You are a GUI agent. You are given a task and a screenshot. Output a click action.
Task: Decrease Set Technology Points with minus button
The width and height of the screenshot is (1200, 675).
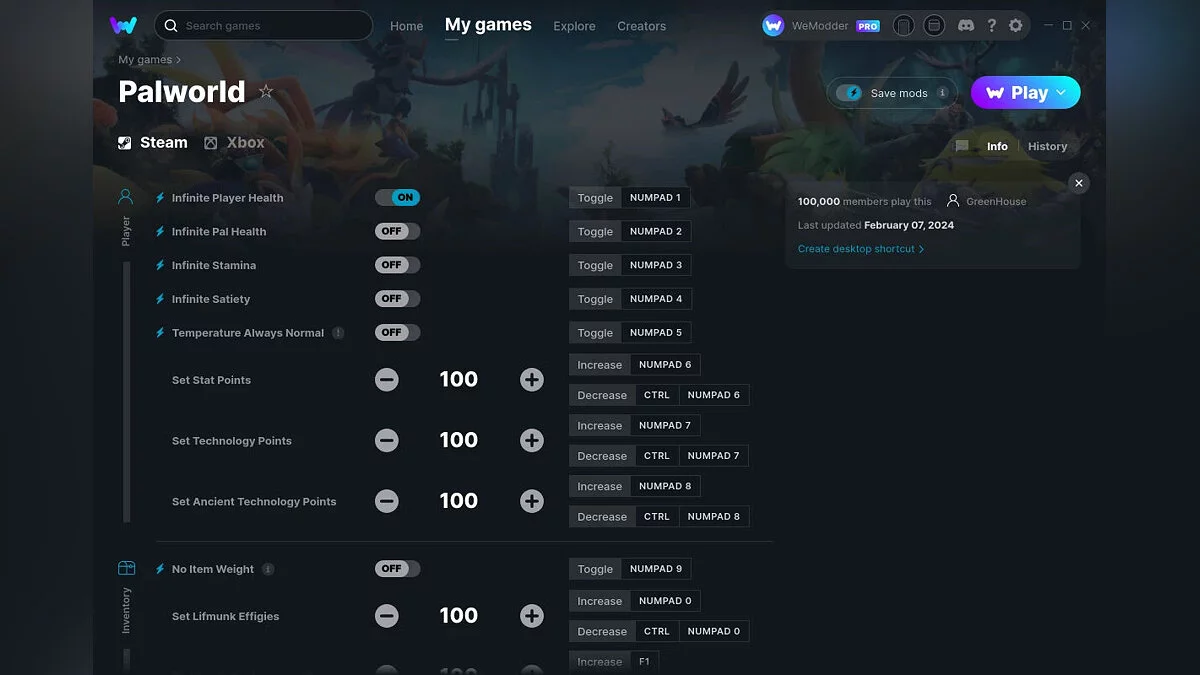pyautogui.click(x=387, y=441)
